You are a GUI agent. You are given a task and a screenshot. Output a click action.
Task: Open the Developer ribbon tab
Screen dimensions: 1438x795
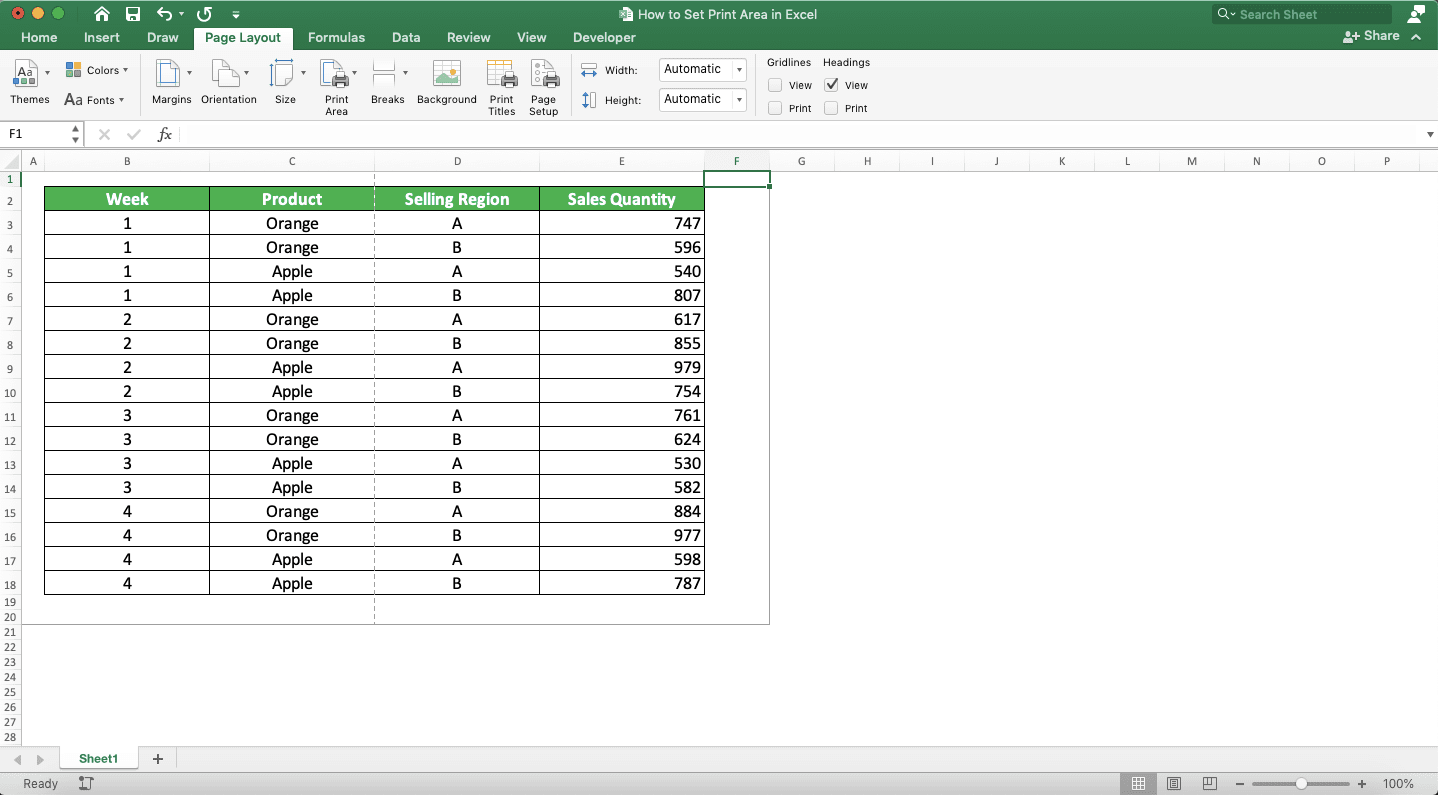click(603, 37)
